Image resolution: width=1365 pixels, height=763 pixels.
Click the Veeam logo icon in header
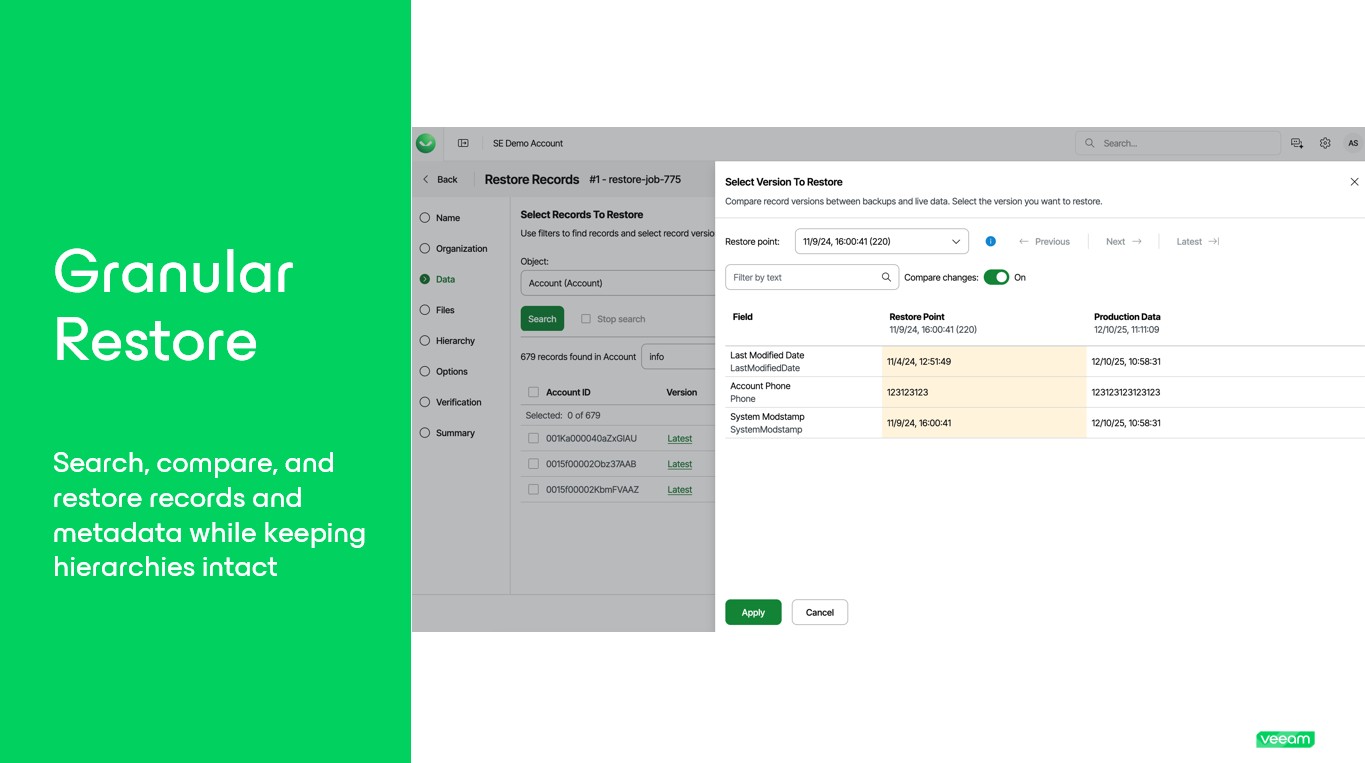click(426, 143)
